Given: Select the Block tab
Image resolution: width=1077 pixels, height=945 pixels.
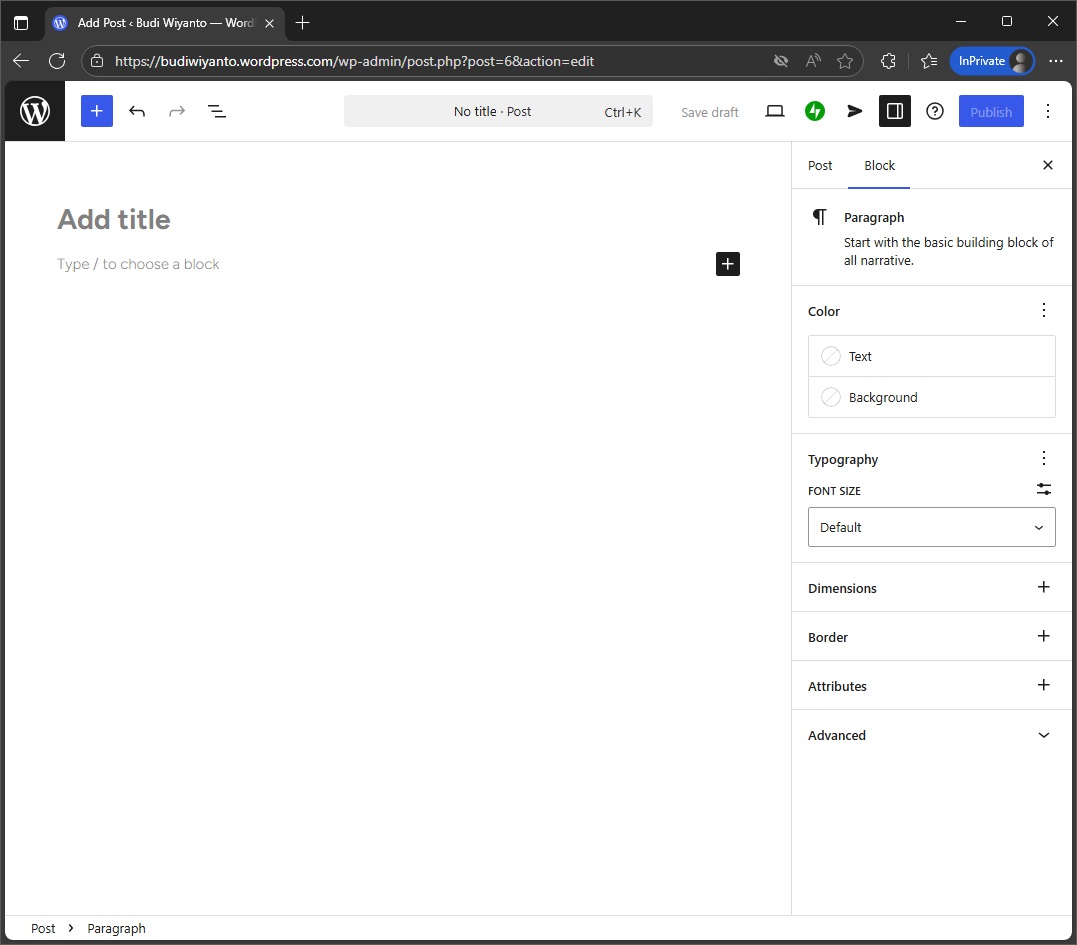Looking at the screenshot, I should [879, 166].
